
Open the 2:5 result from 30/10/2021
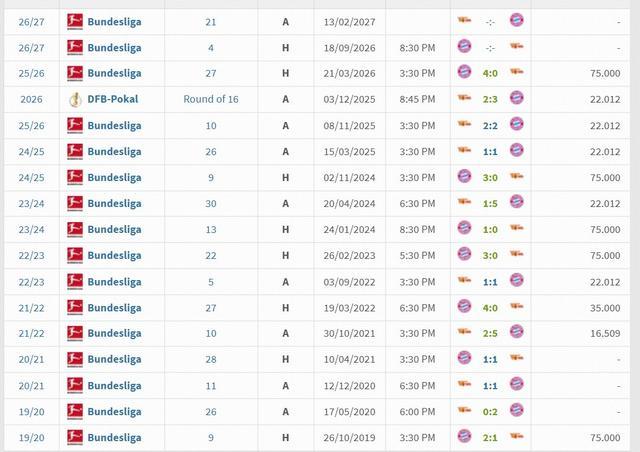[490, 334]
